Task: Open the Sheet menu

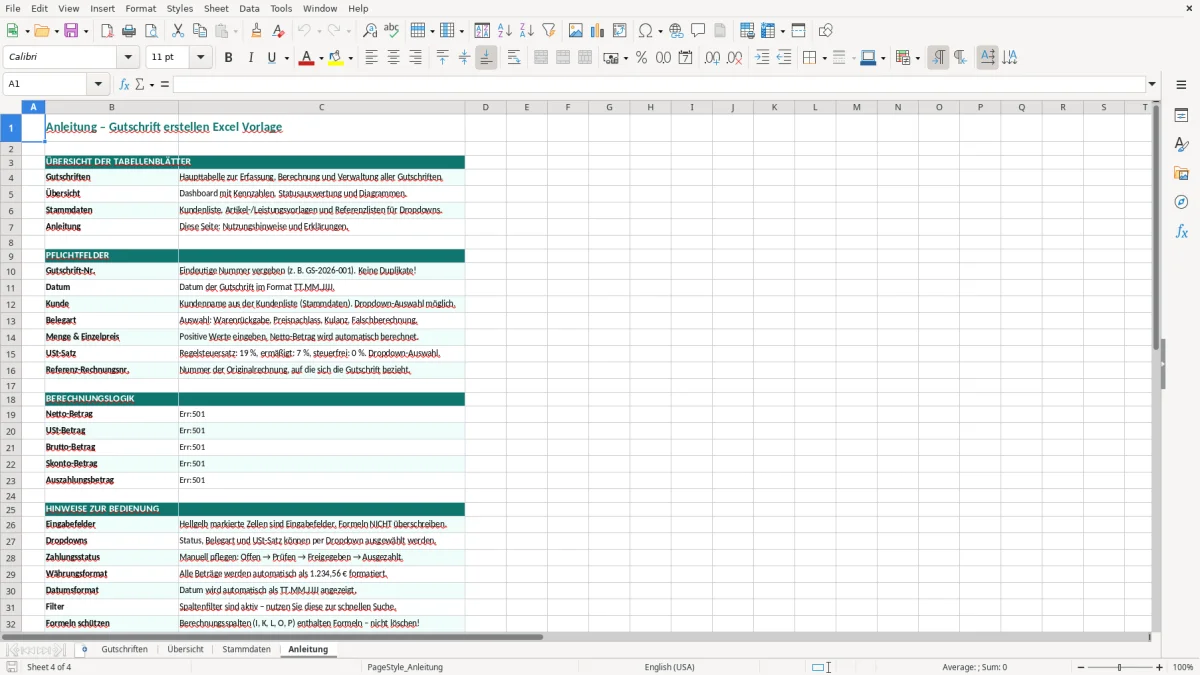Action: coord(216,8)
